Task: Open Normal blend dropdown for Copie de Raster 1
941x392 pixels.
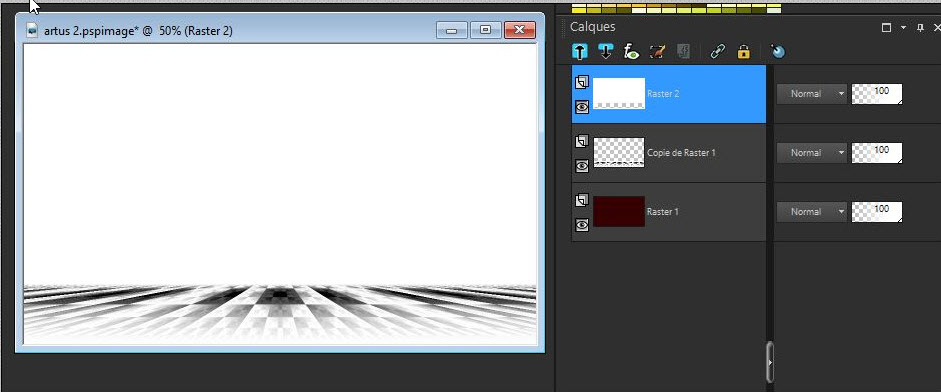Action: (811, 152)
